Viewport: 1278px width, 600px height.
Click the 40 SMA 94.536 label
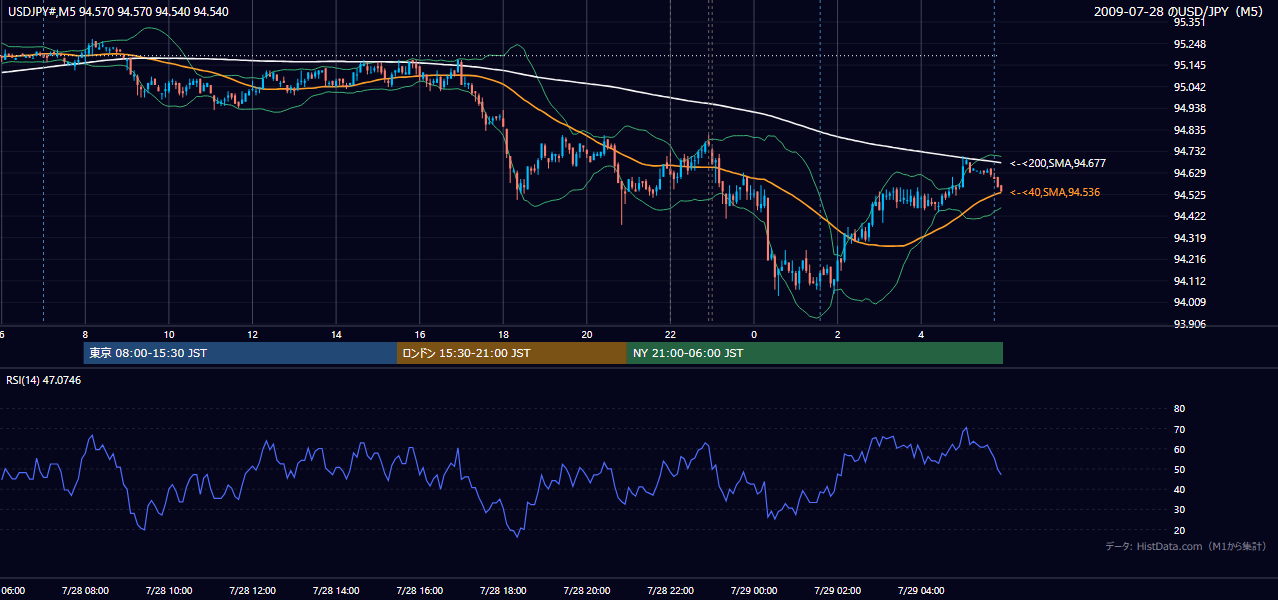1055,192
